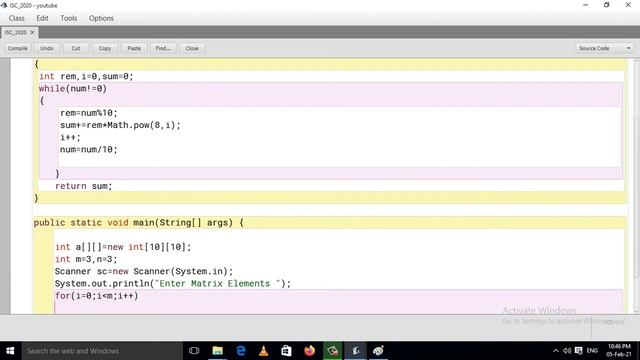
Task: Click the 'Enter Matrix Elements' println line
Action: 173,284
